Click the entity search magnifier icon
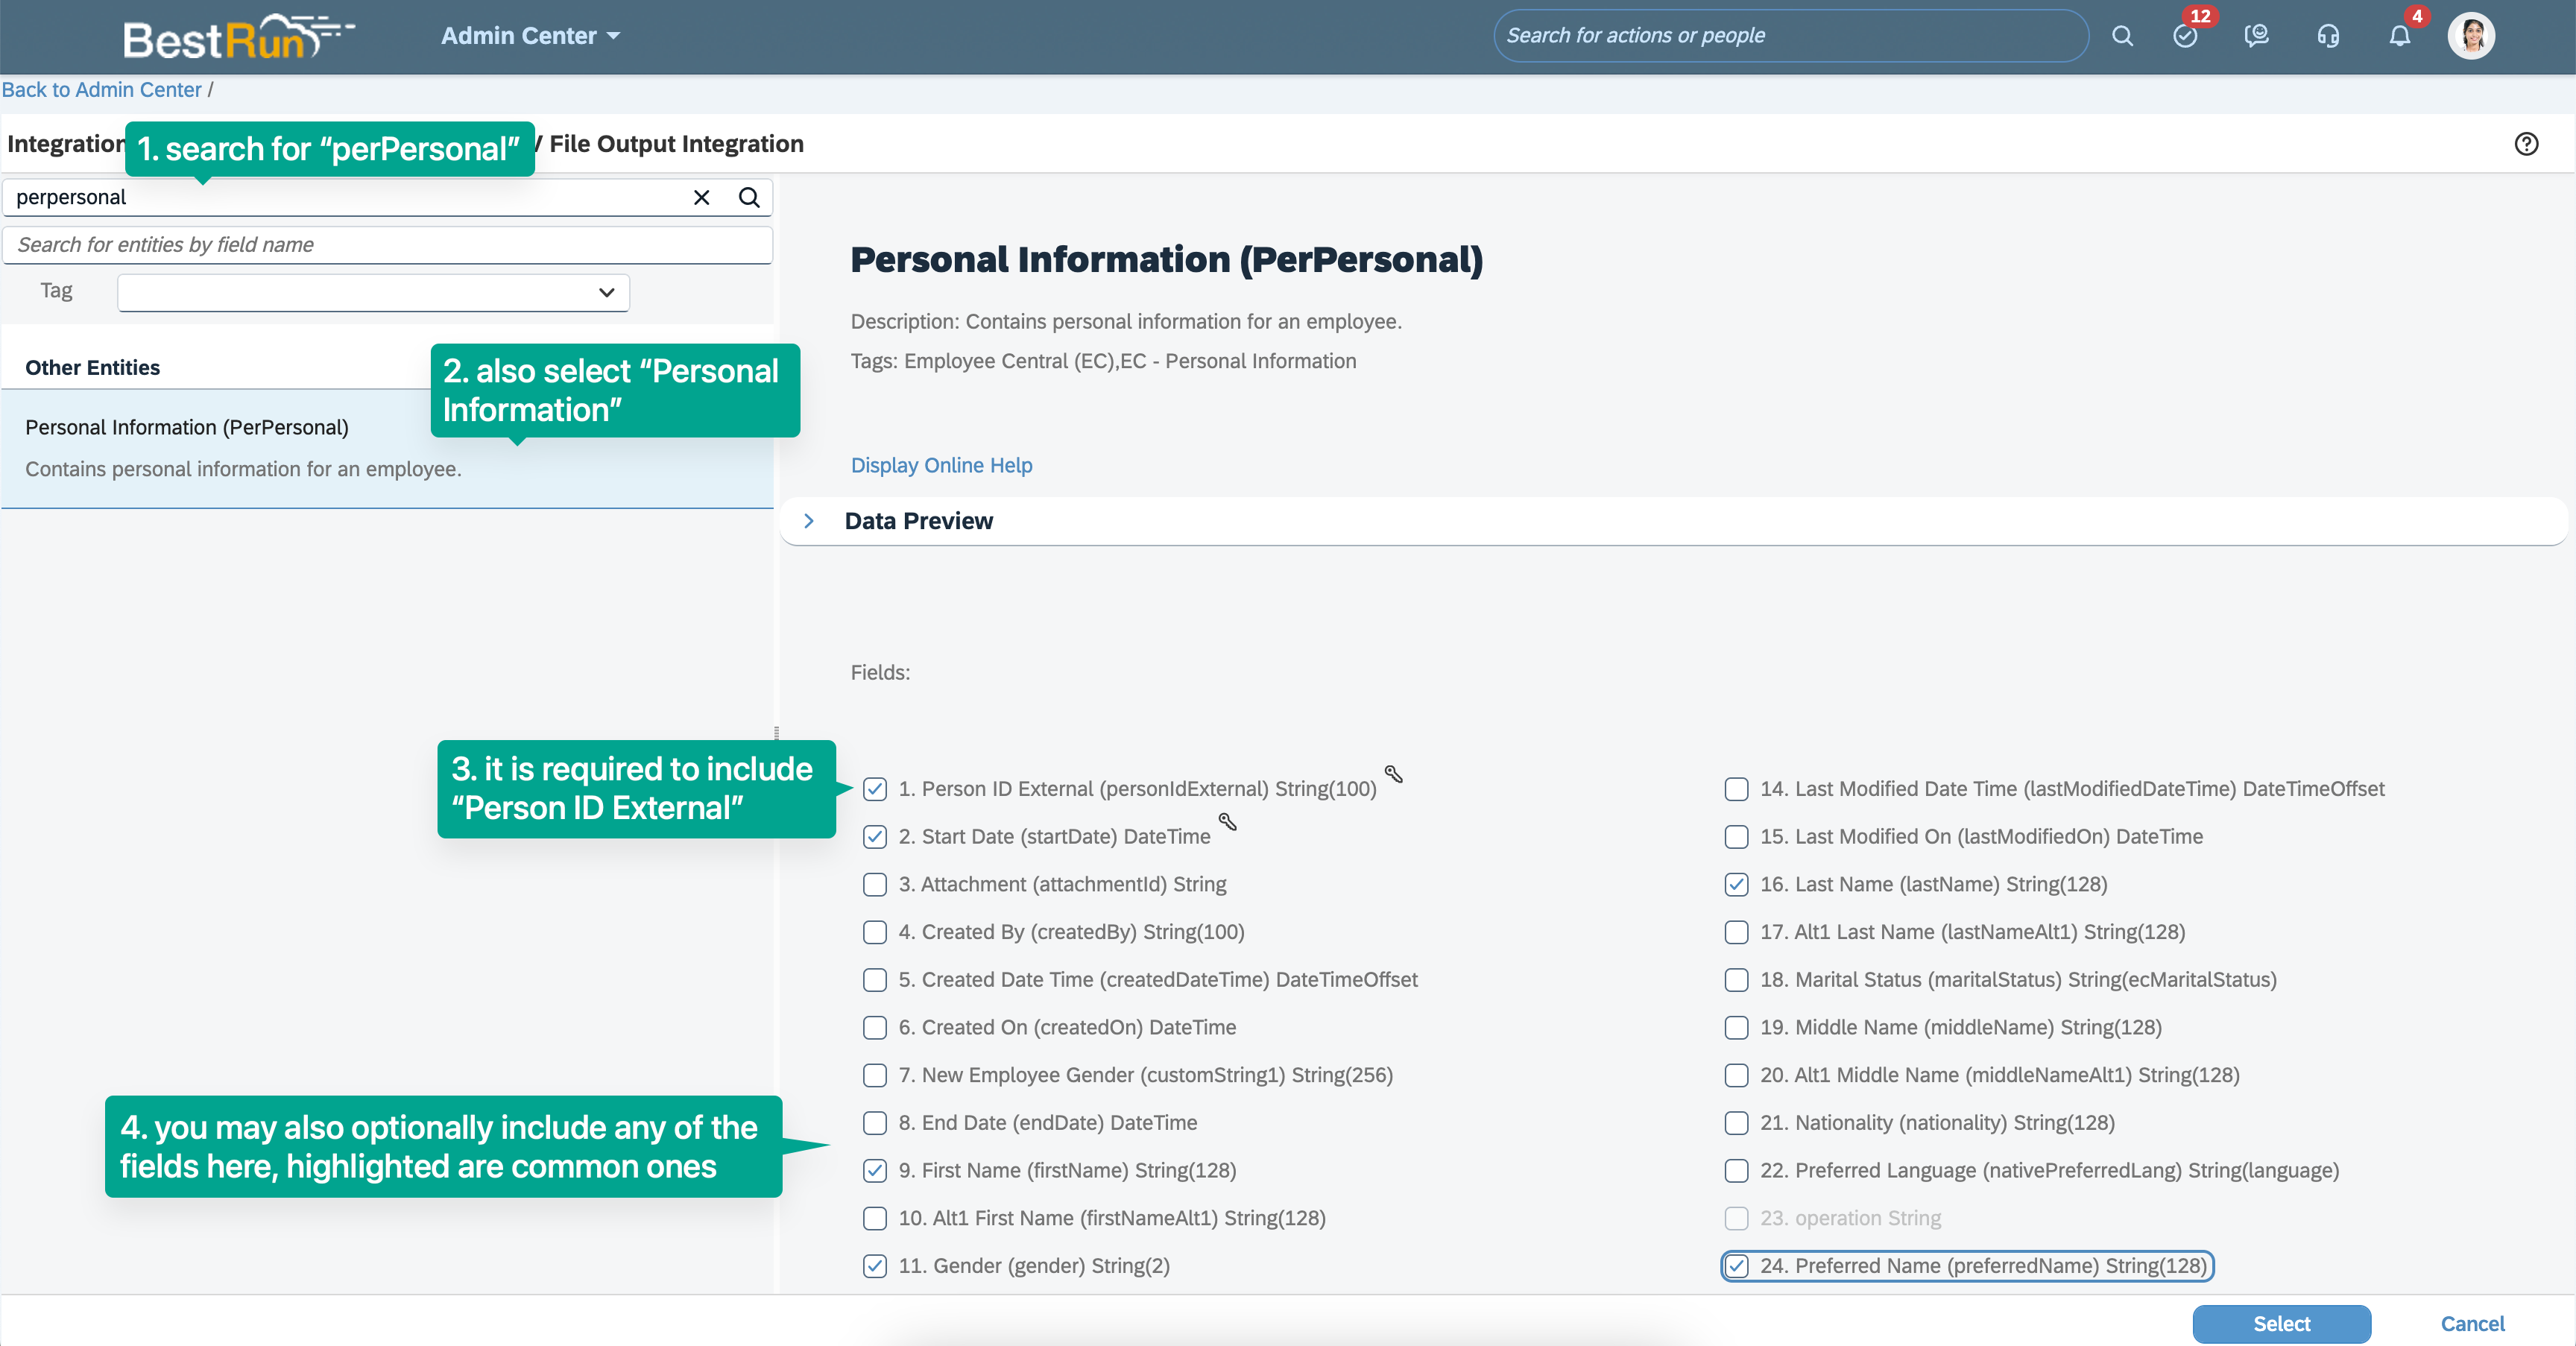Image resolution: width=2576 pixels, height=1346 pixels. click(749, 197)
